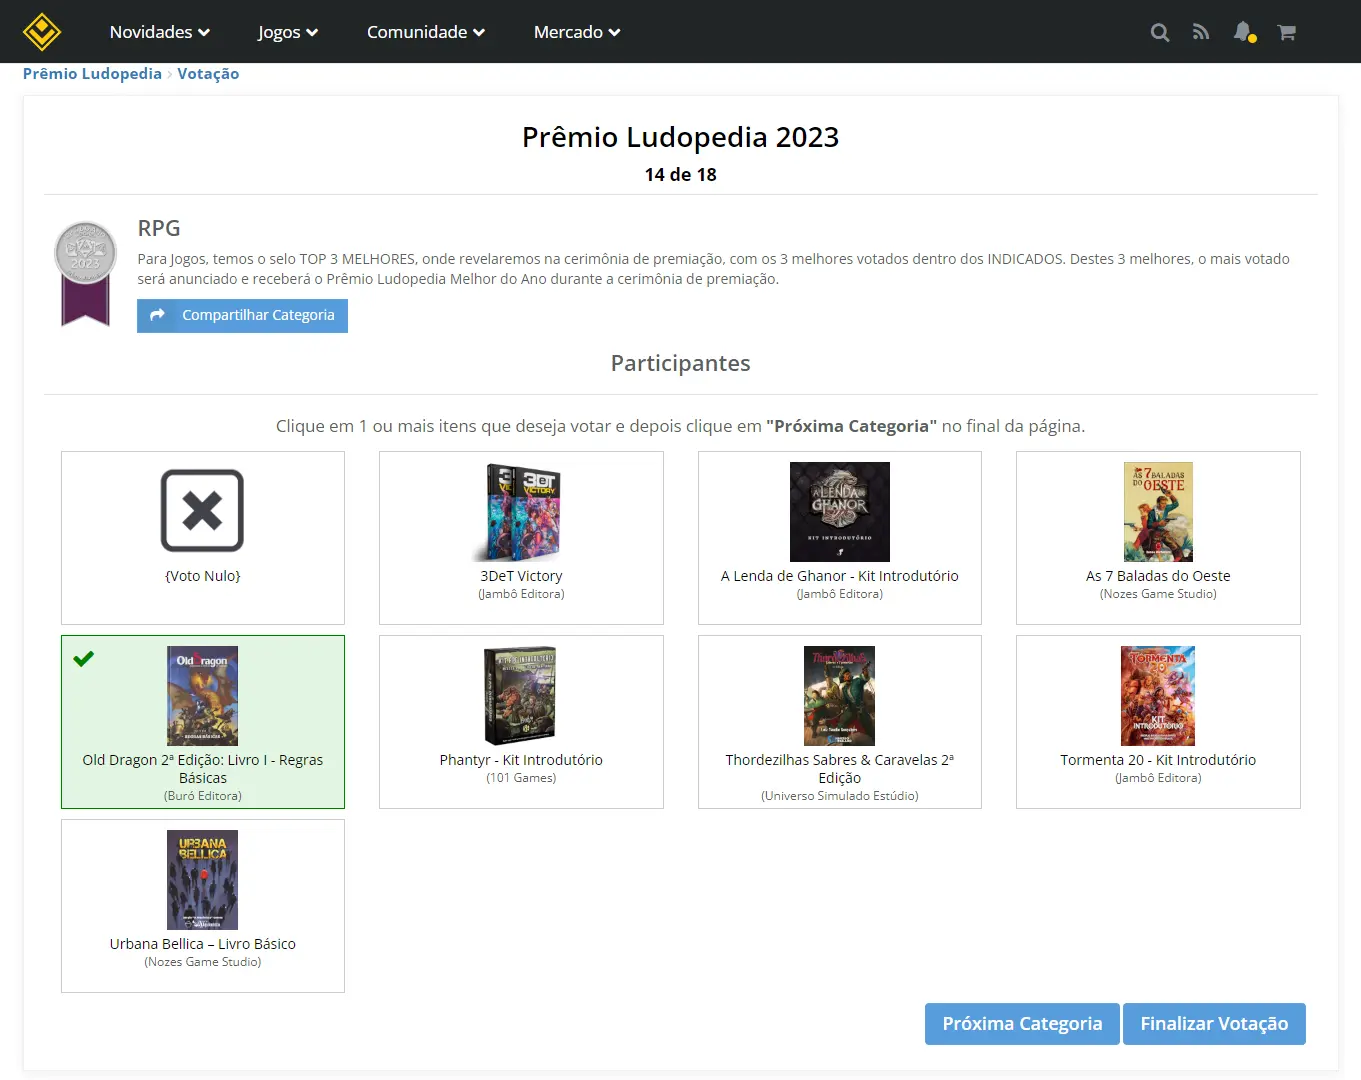Click Próxima Categoria button

(x=1022, y=1024)
